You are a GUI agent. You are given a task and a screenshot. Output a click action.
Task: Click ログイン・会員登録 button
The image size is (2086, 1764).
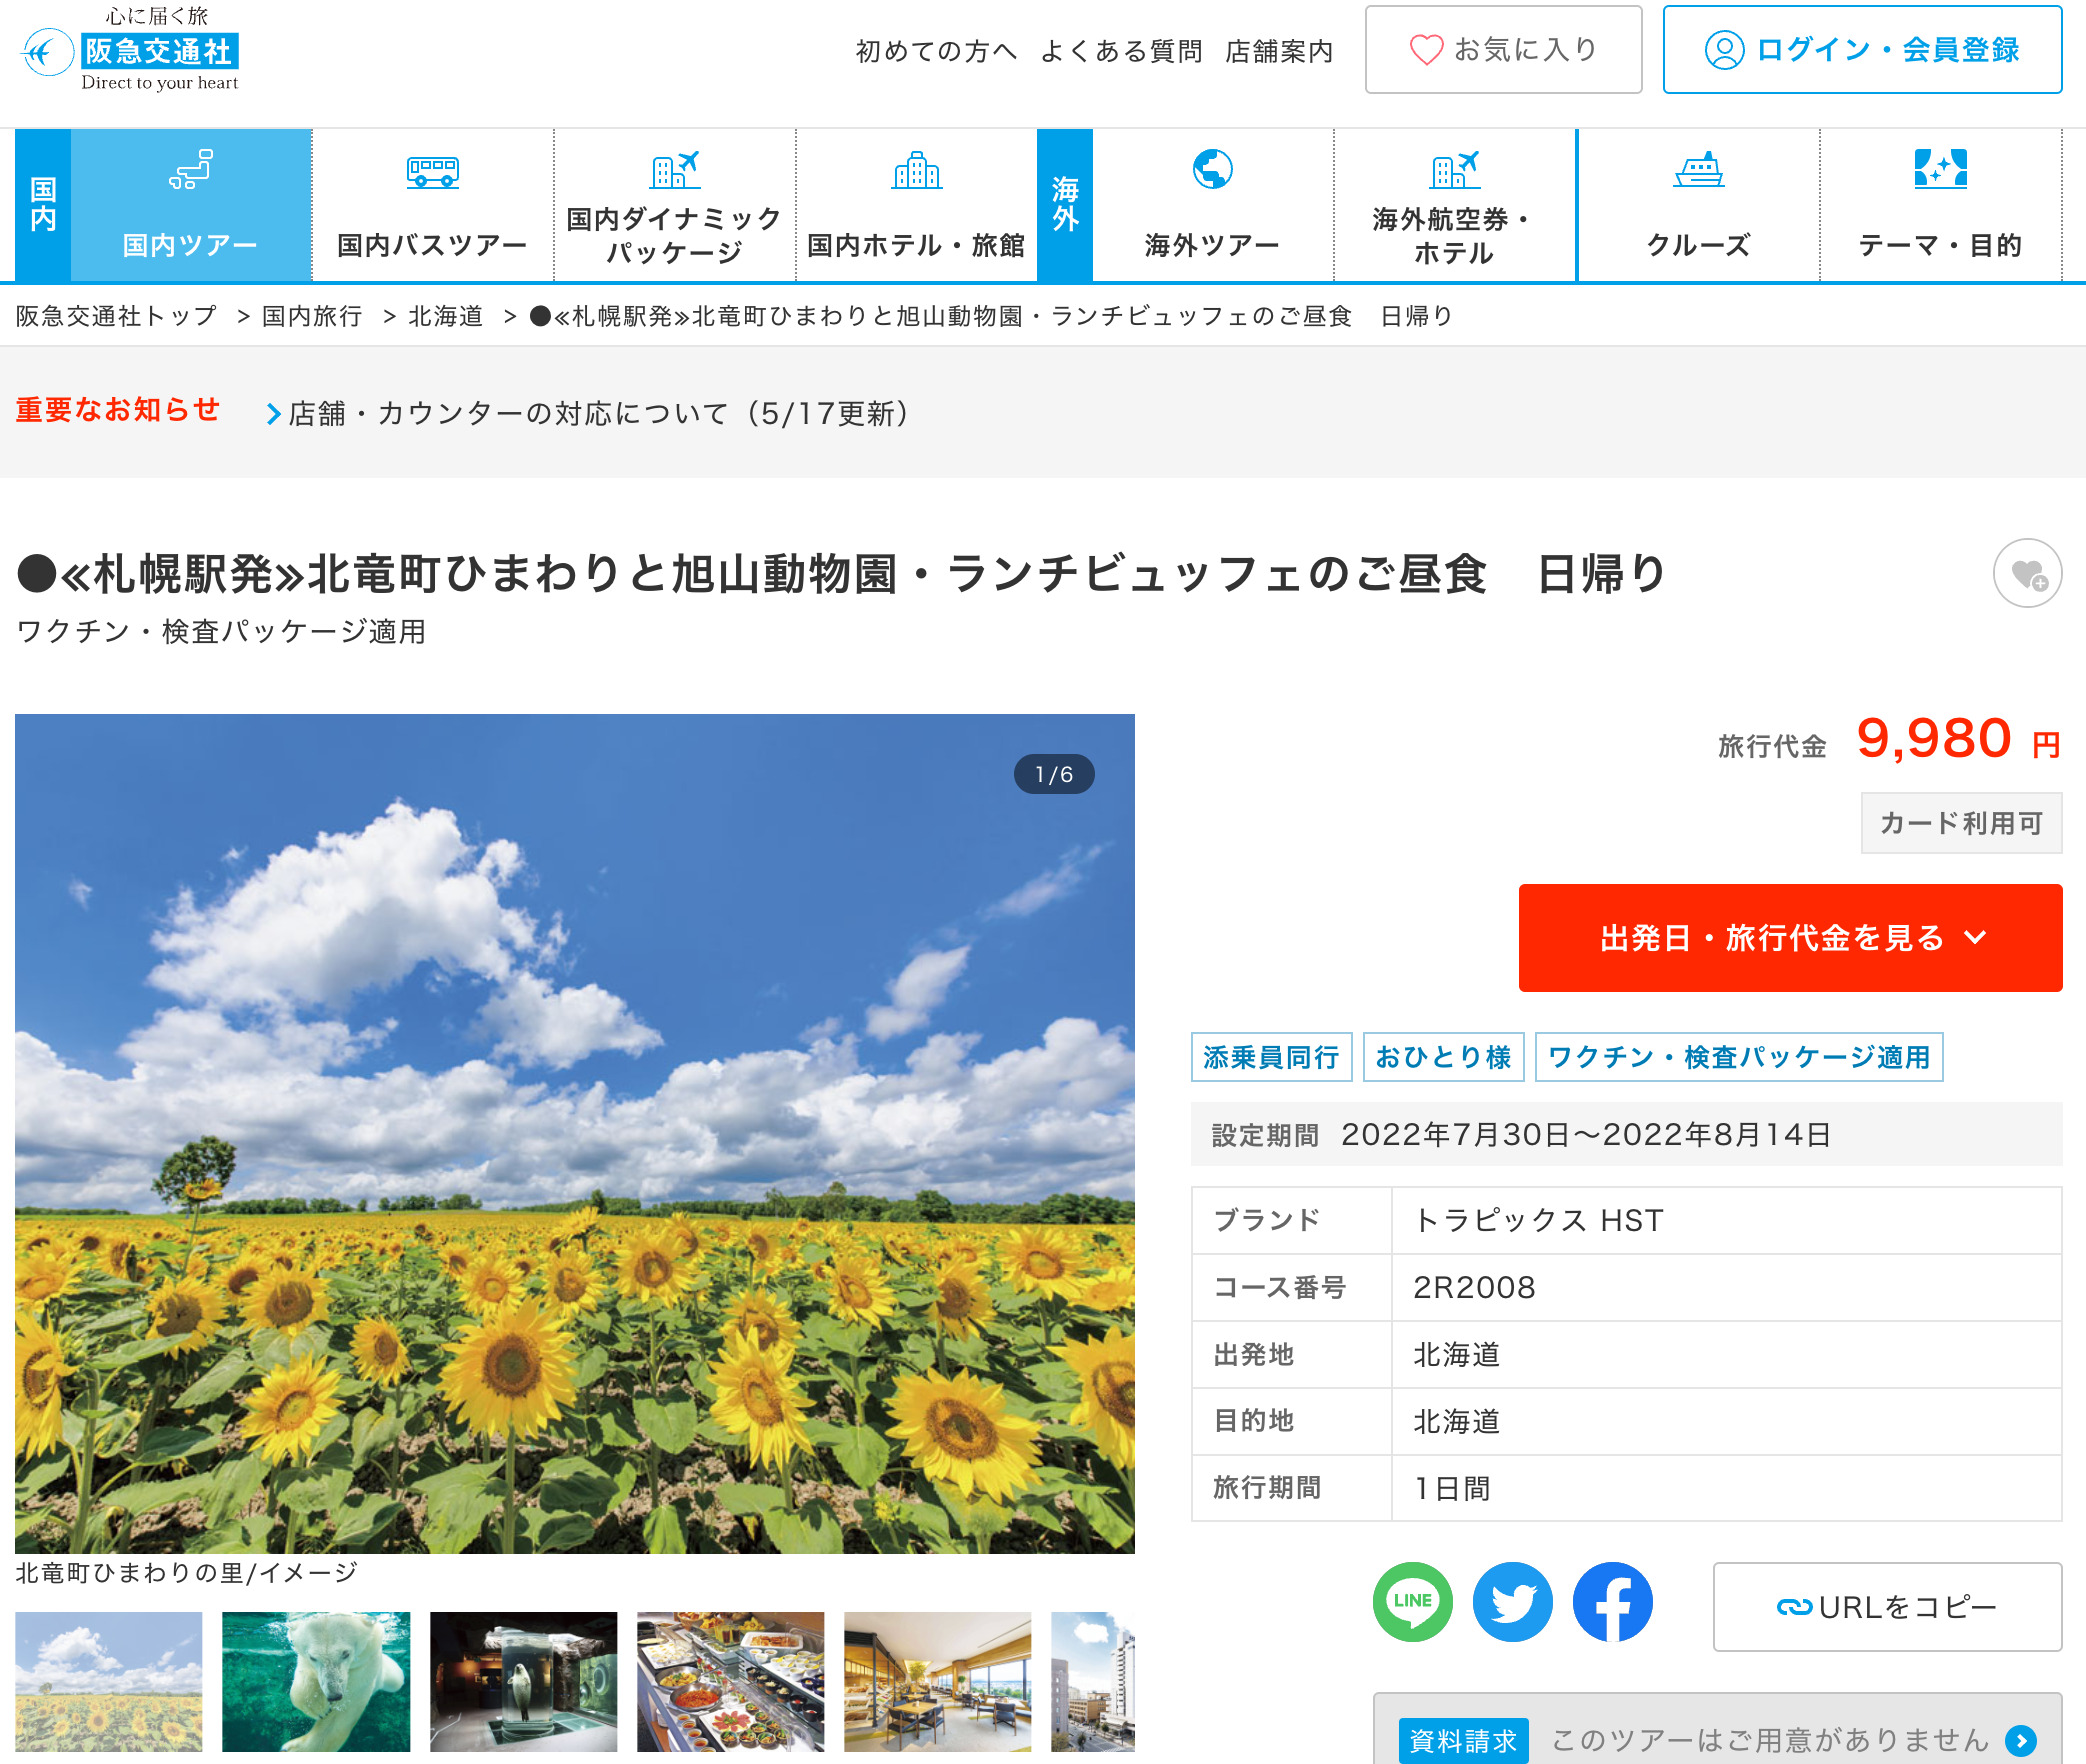pos(1862,50)
